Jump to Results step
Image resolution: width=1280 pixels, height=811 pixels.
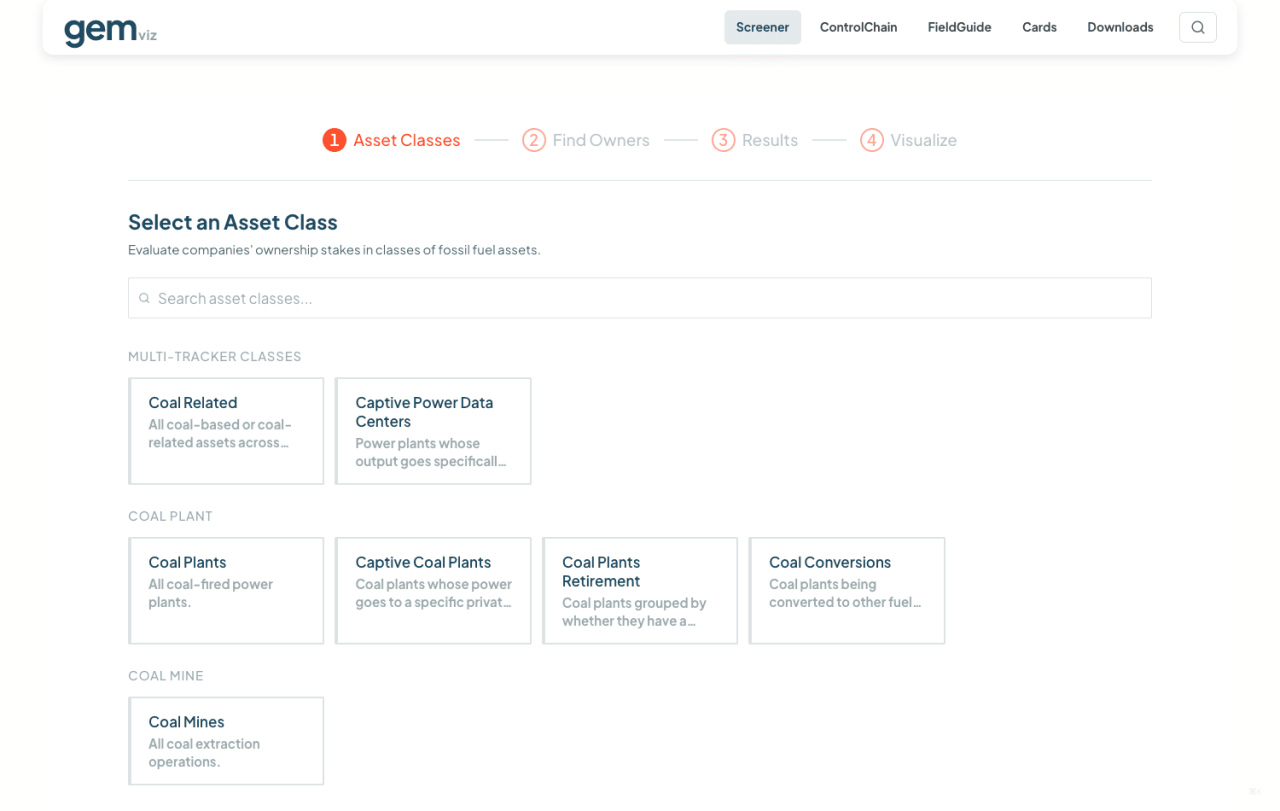[x=770, y=140]
